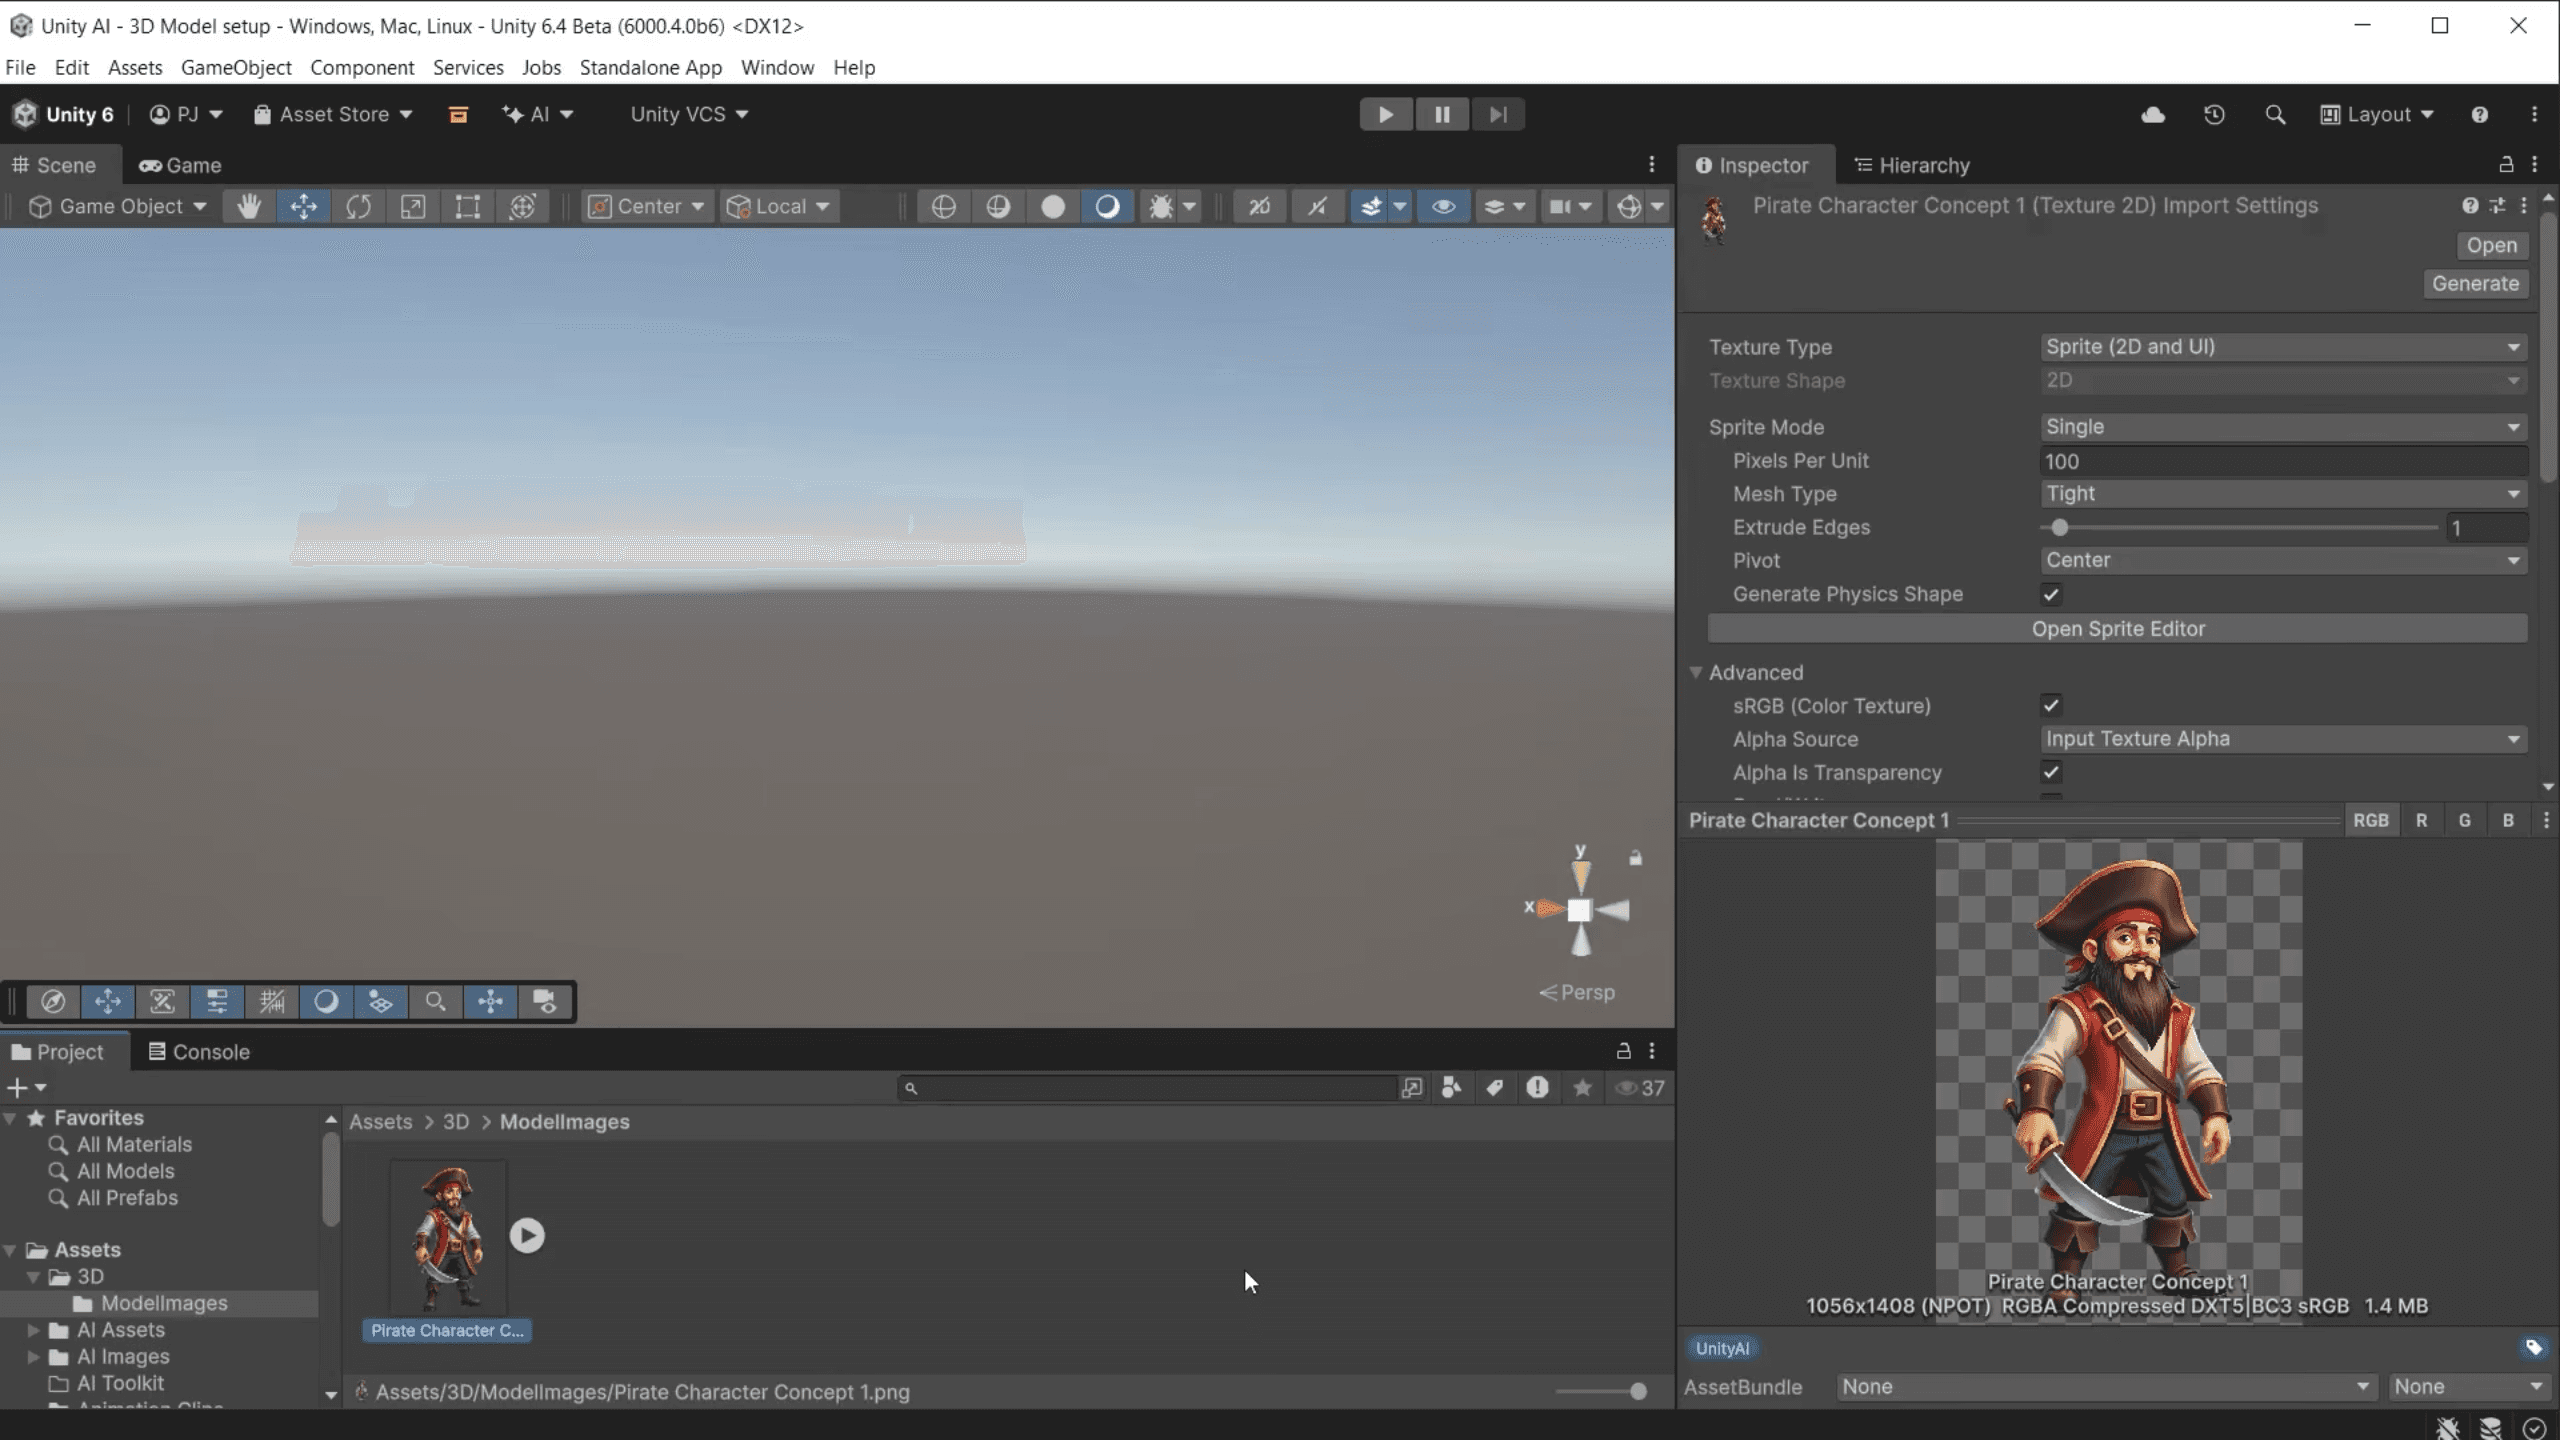Click the Step frame button
This screenshot has height=1440, width=2560.
click(x=1498, y=115)
